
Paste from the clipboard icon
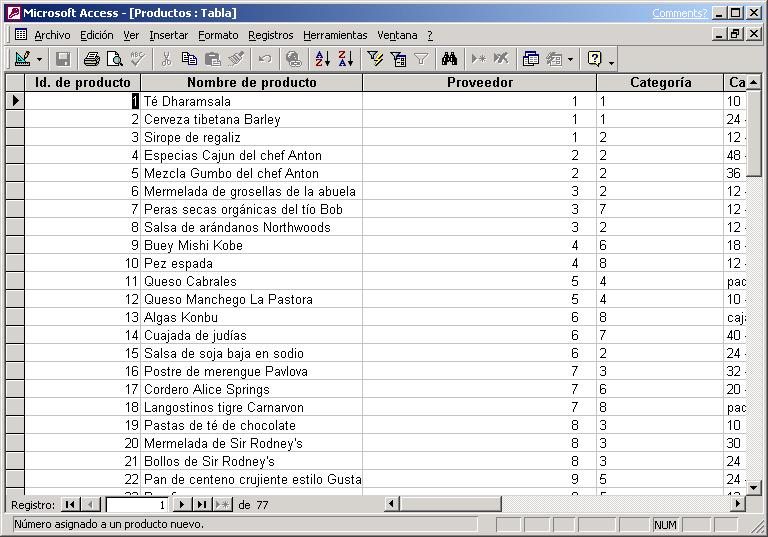click(213, 59)
